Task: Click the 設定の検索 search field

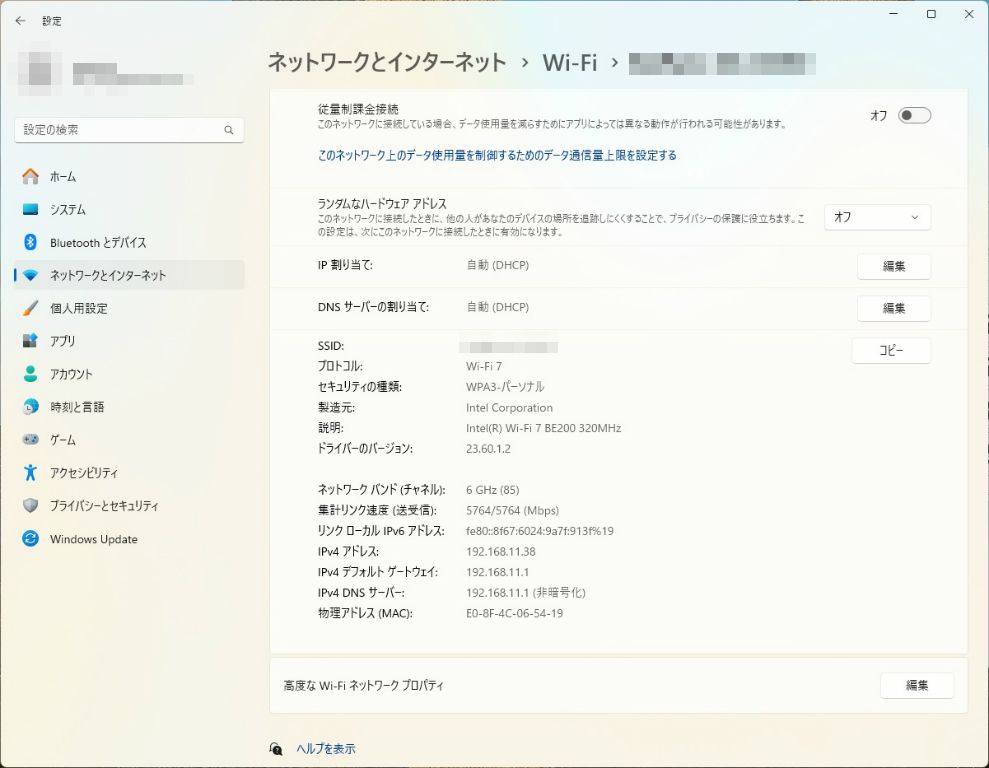Action: pyautogui.click(x=129, y=130)
